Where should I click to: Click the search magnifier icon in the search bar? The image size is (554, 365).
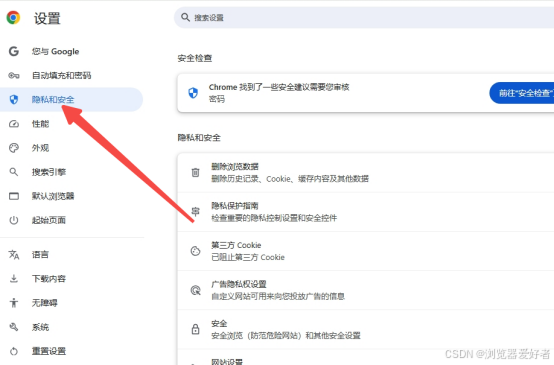(185, 17)
